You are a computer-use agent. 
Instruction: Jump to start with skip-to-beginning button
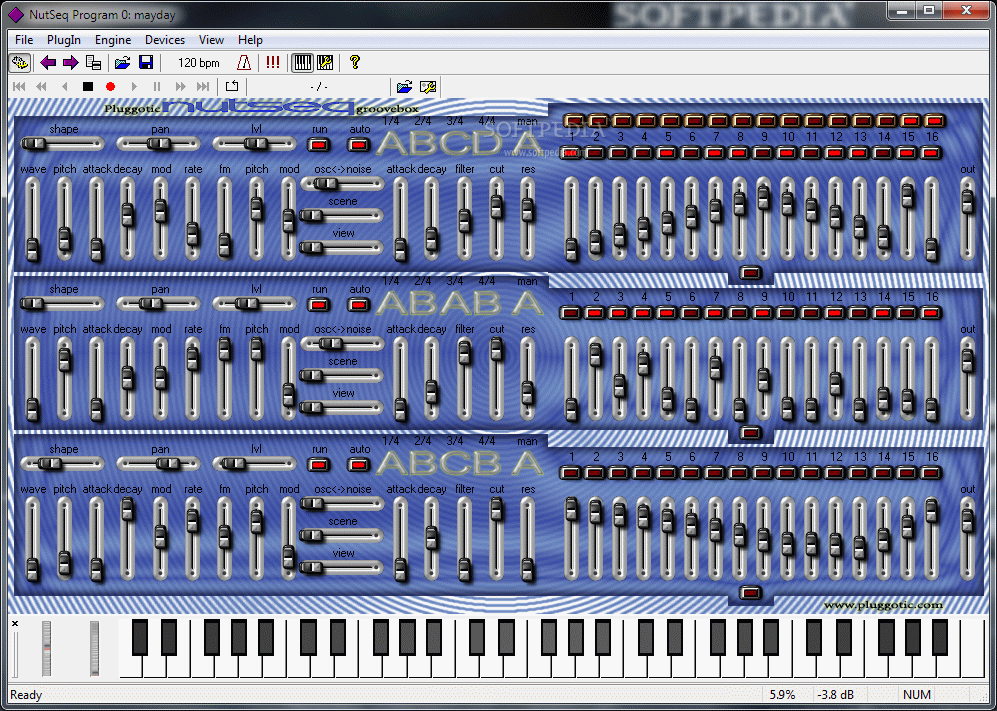tap(19, 86)
